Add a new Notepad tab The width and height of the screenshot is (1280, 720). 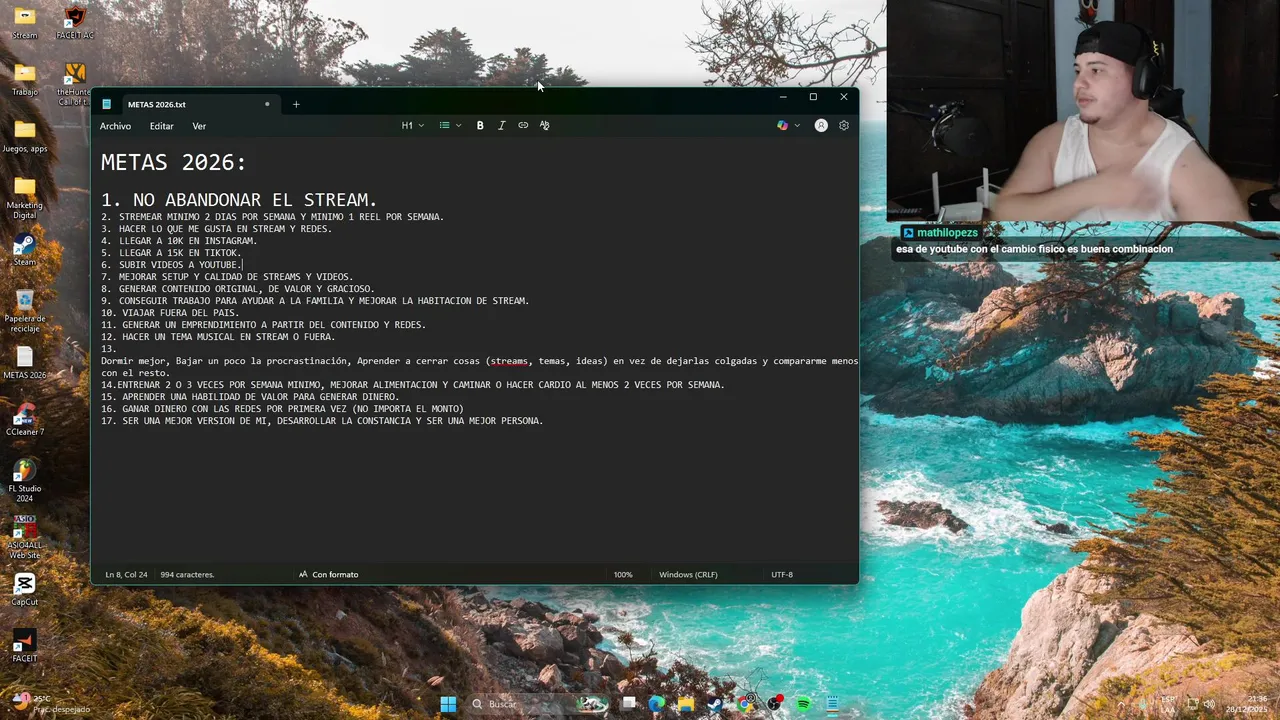(x=296, y=104)
